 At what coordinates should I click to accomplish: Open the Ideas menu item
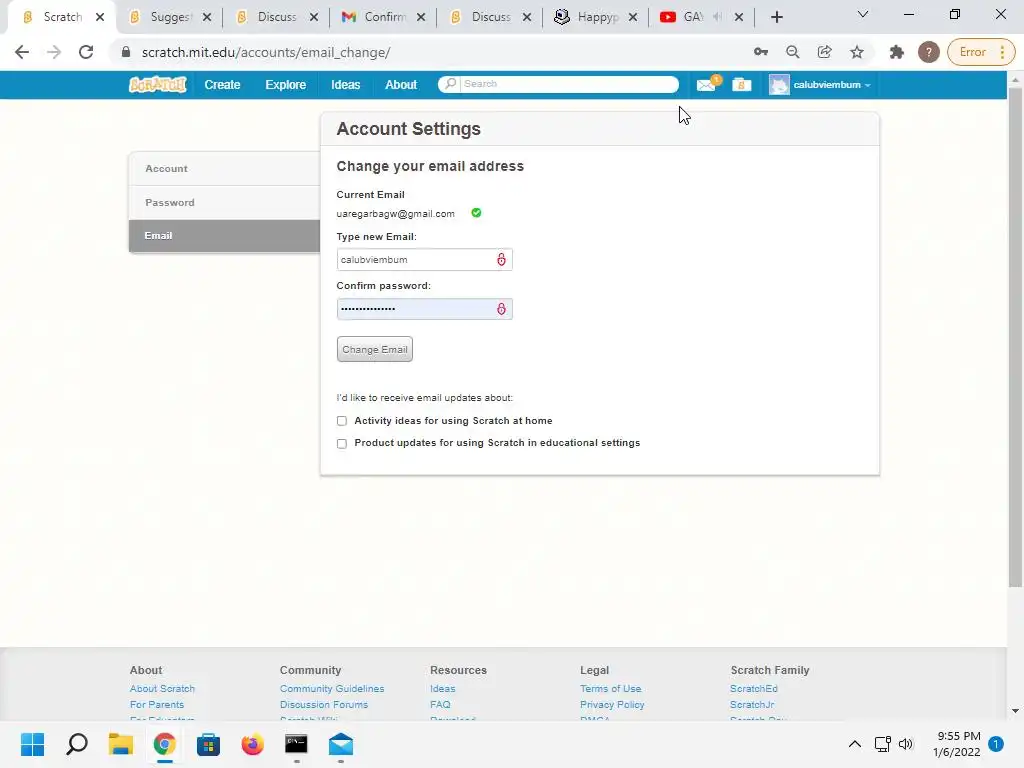[x=345, y=85]
